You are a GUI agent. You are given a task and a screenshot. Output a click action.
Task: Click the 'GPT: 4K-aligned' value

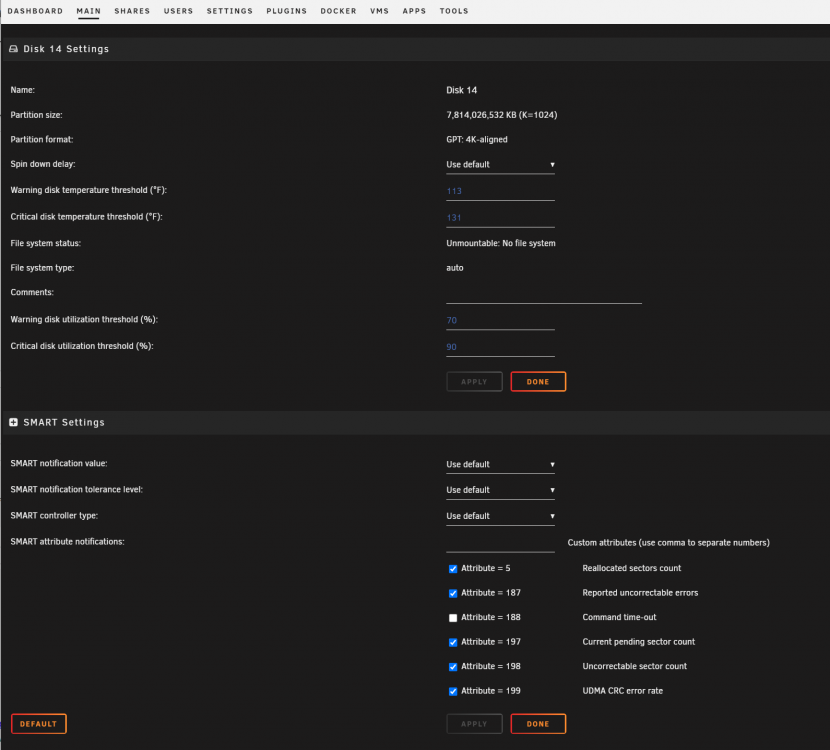click(x=477, y=140)
